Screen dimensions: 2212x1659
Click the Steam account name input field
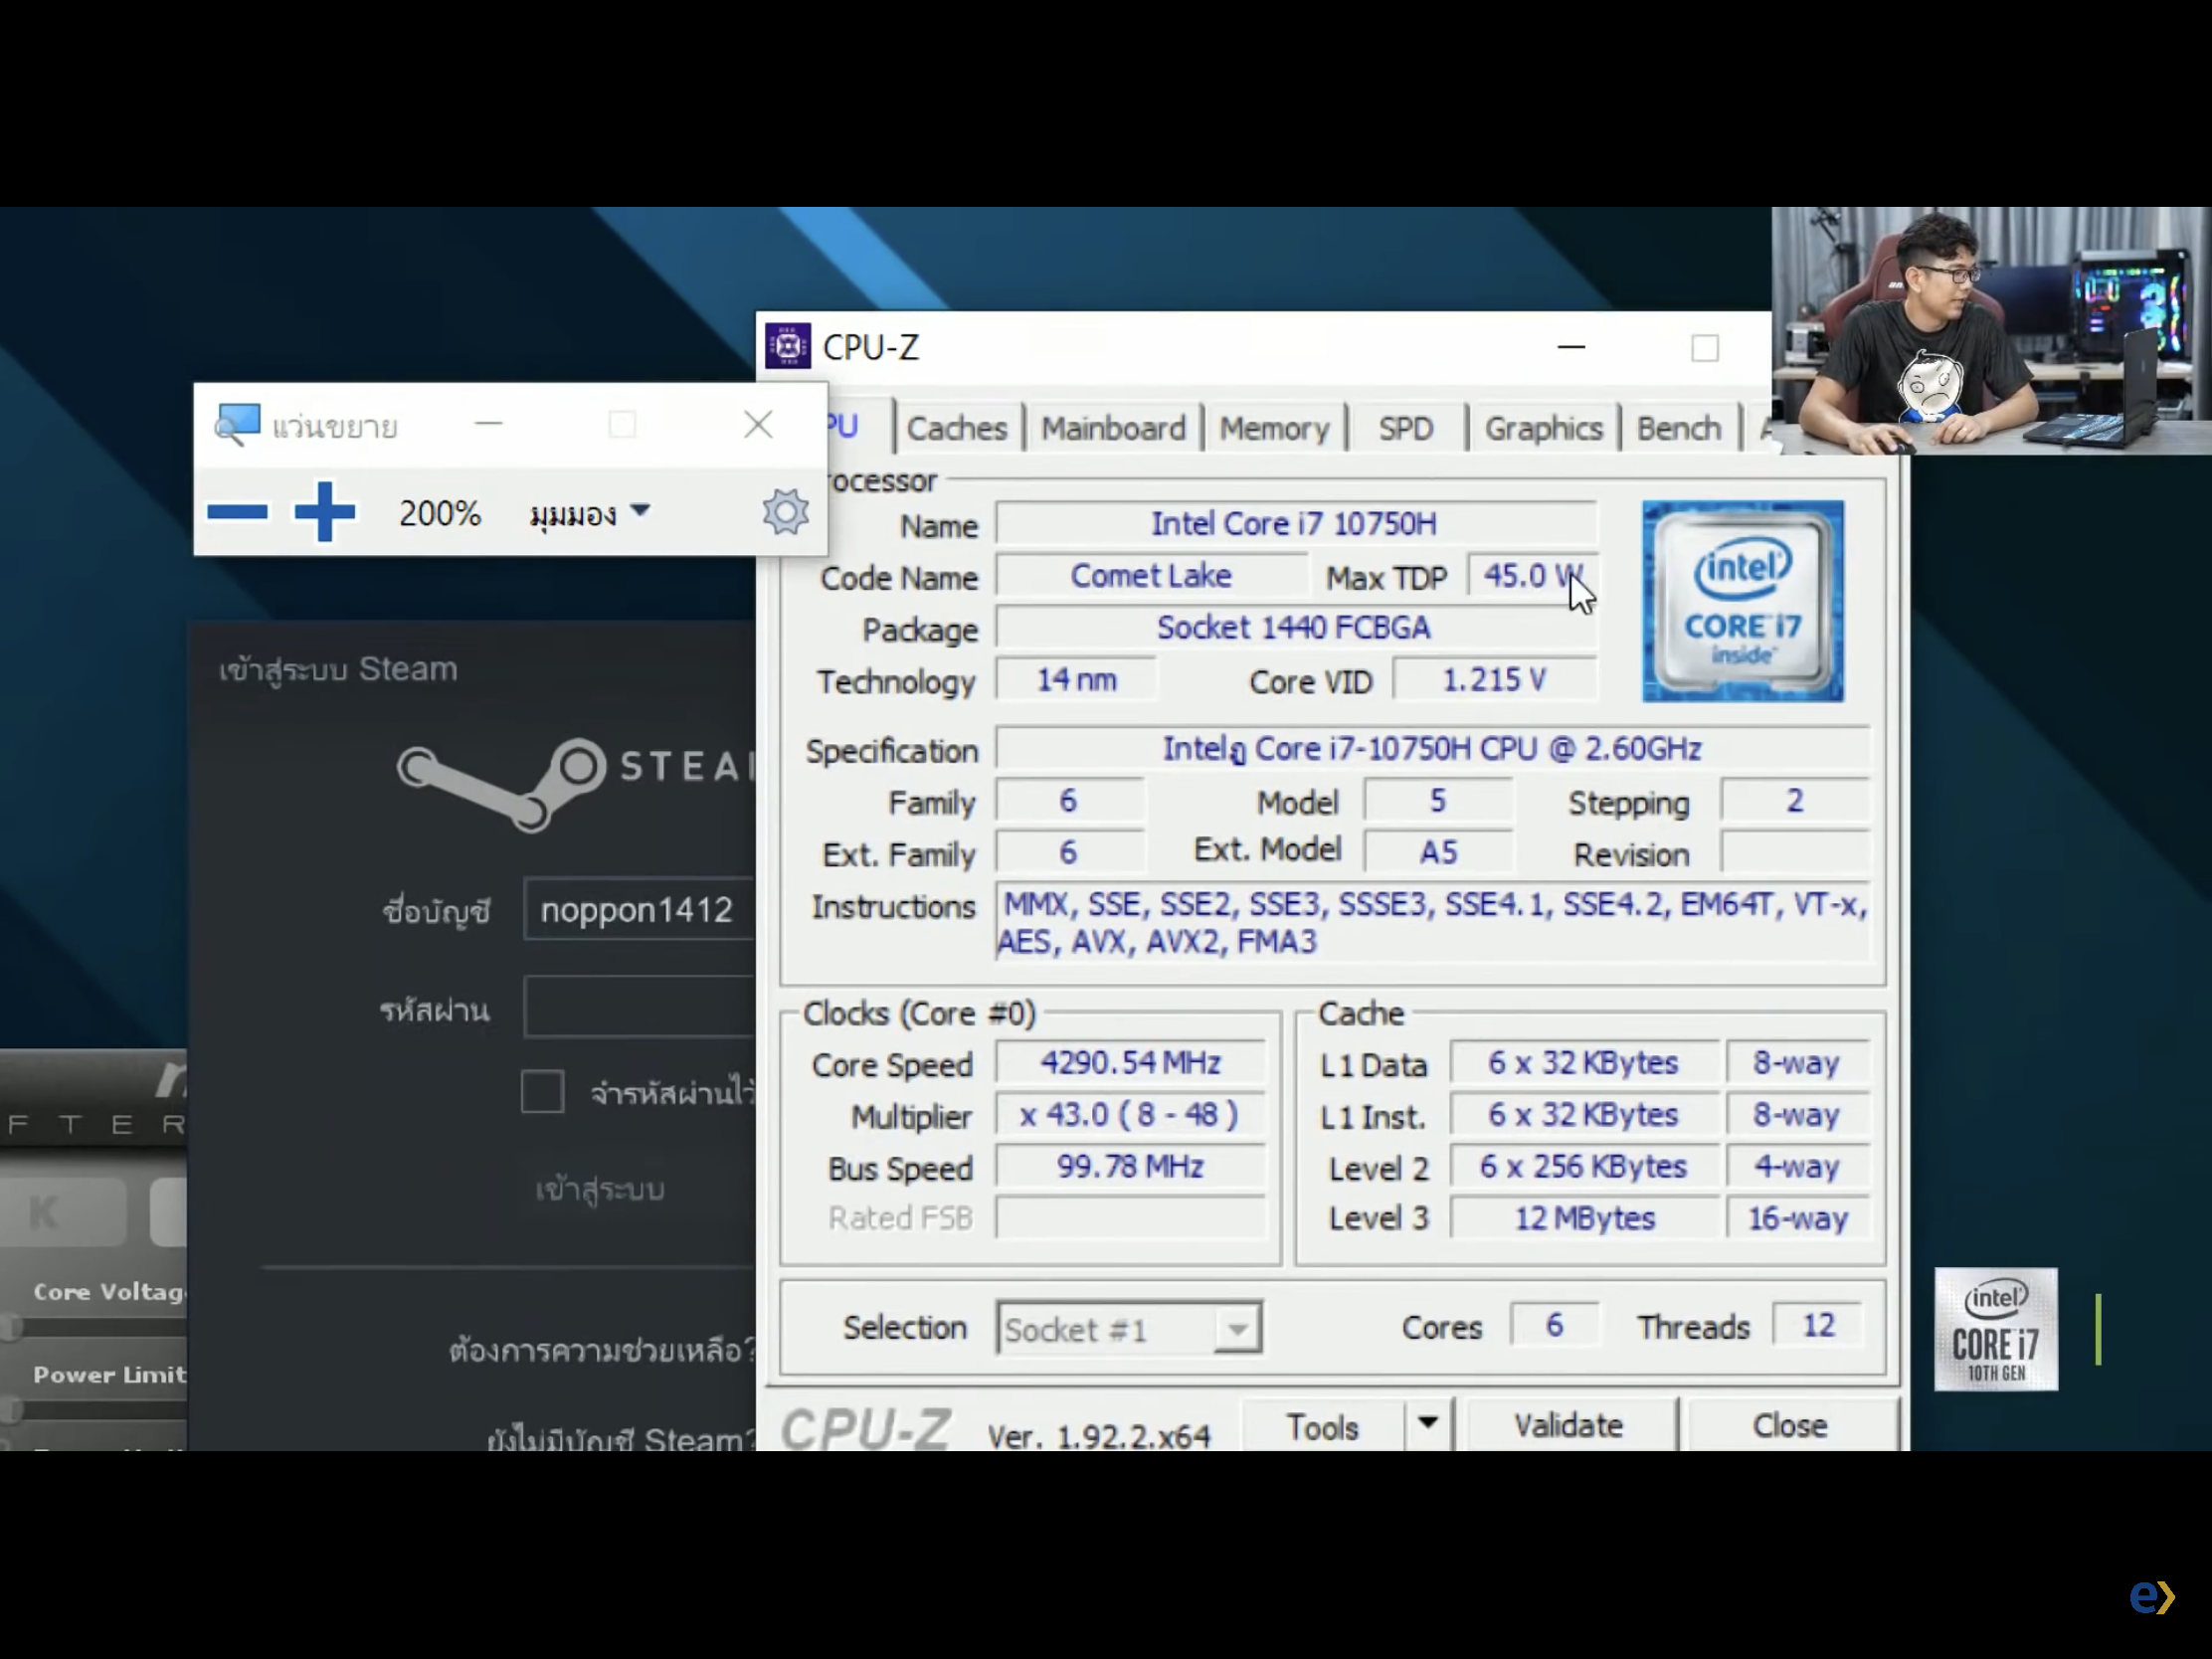click(639, 909)
